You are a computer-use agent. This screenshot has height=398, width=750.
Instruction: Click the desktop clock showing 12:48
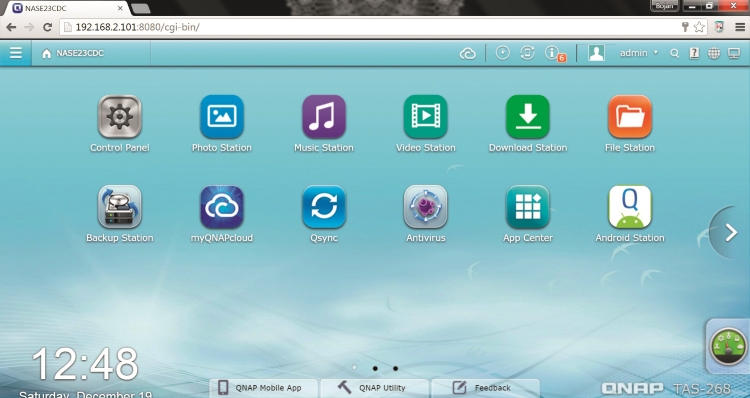[x=85, y=365]
